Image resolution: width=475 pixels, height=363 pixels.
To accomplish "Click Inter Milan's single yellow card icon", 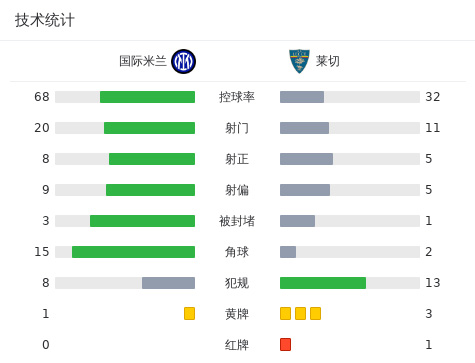I will 189,314.
